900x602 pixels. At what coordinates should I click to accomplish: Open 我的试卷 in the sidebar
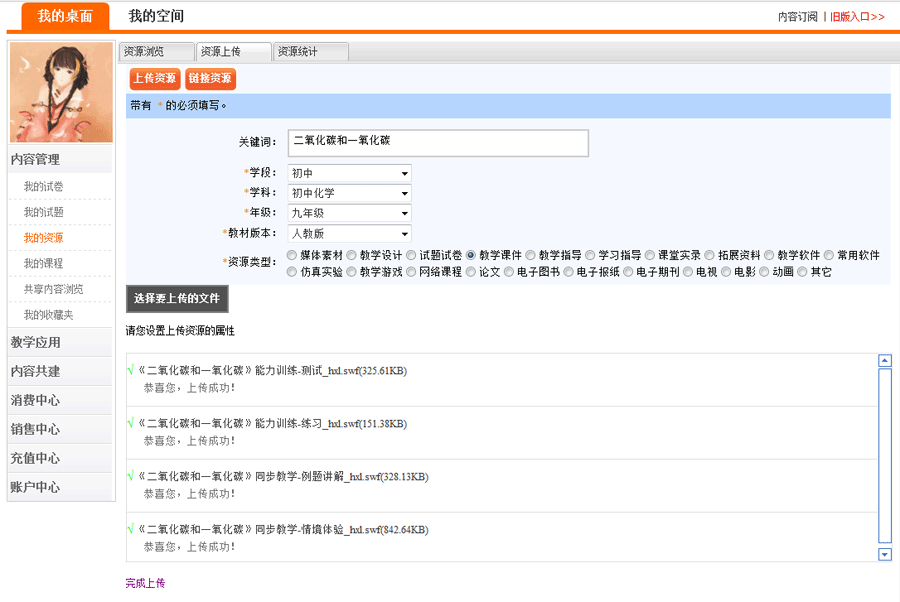(x=44, y=187)
